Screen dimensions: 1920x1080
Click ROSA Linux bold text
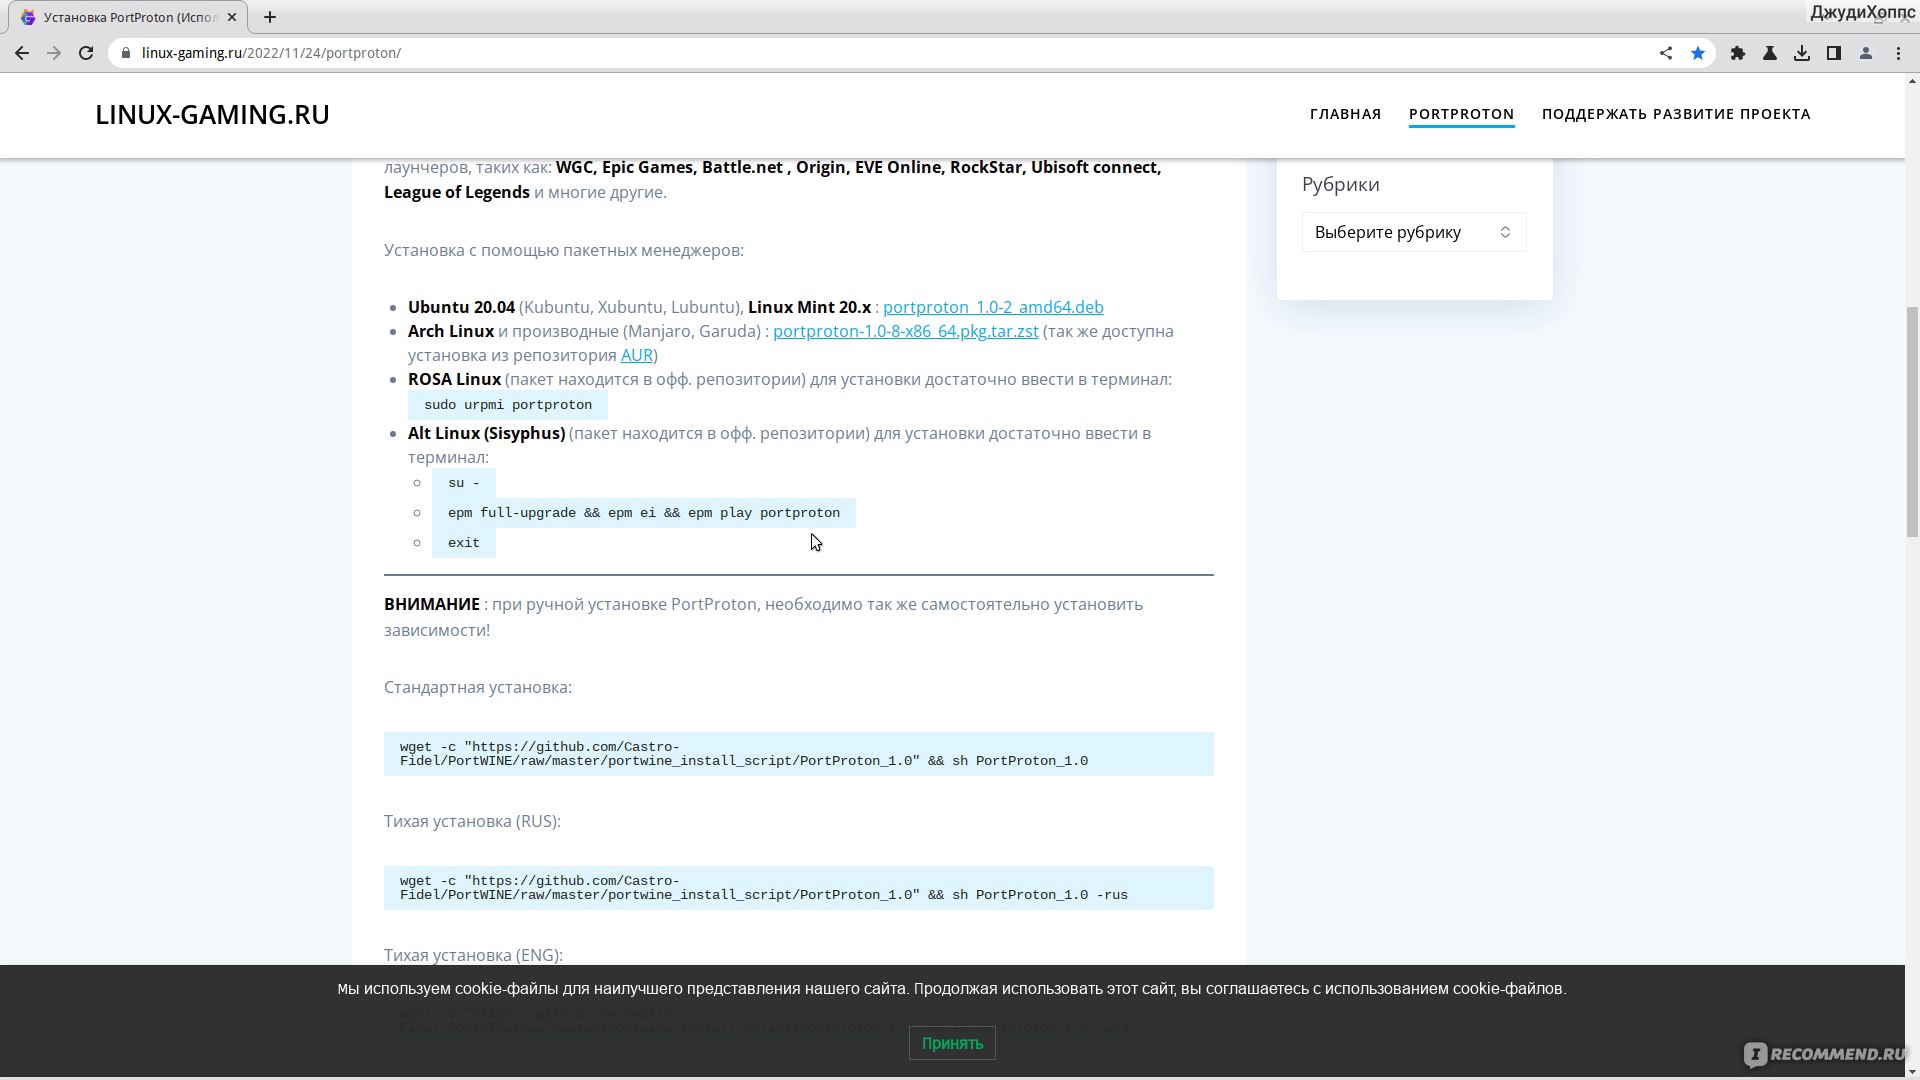coord(454,379)
